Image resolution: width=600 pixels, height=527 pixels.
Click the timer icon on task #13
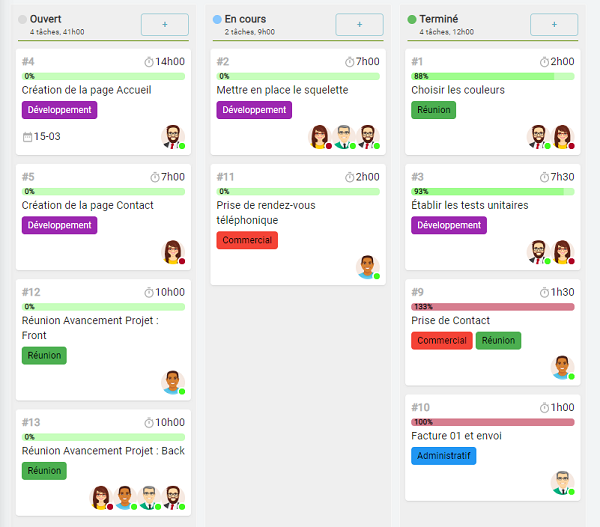pos(149,423)
